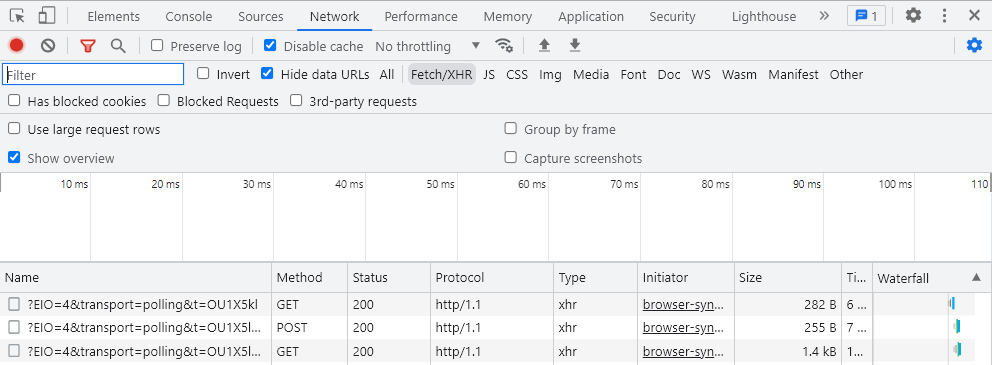Toggle the red filter funnel icon
This screenshot has height=365, width=992.
[x=88, y=46]
